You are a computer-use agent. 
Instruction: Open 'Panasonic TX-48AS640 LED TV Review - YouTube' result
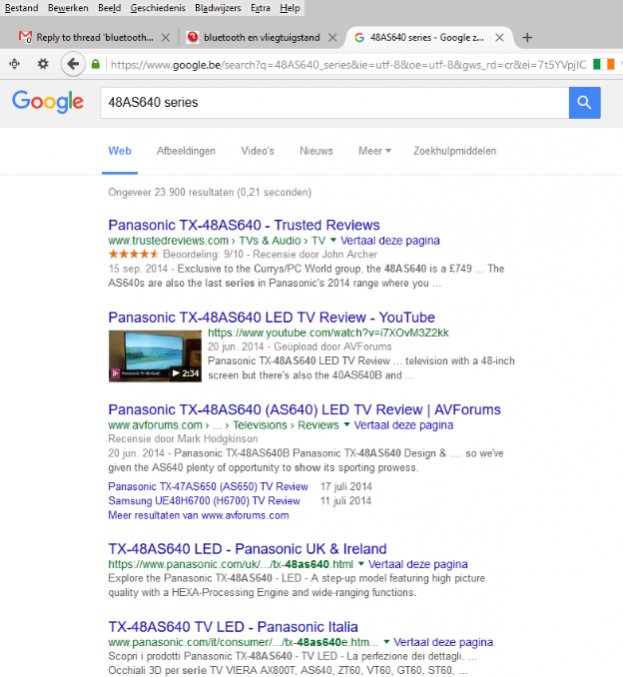(x=272, y=317)
